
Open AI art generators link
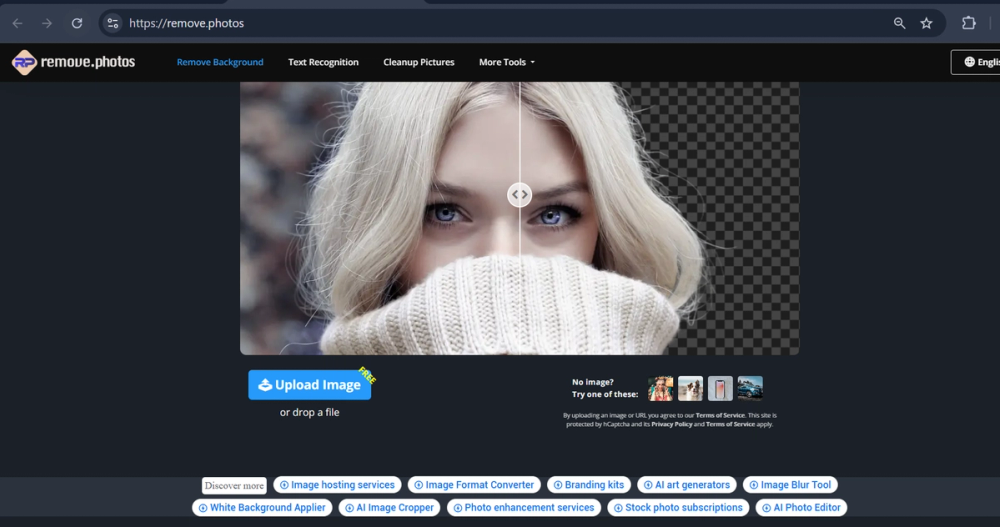point(687,485)
